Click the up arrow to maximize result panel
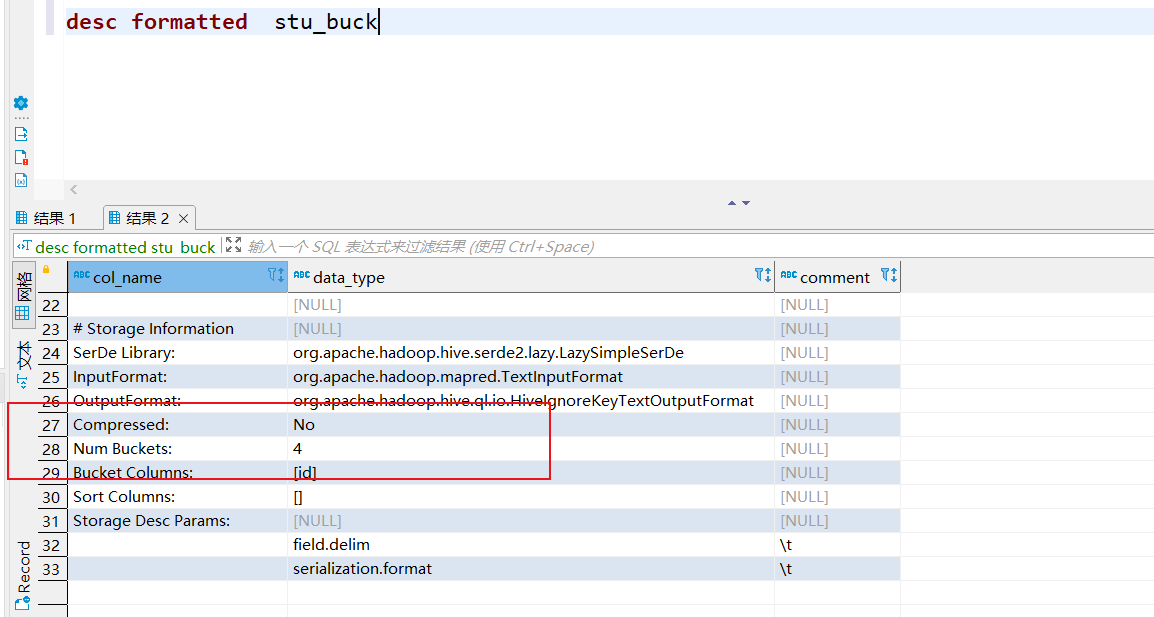The height and width of the screenshot is (617, 1154). pyautogui.click(x=732, y=202)
